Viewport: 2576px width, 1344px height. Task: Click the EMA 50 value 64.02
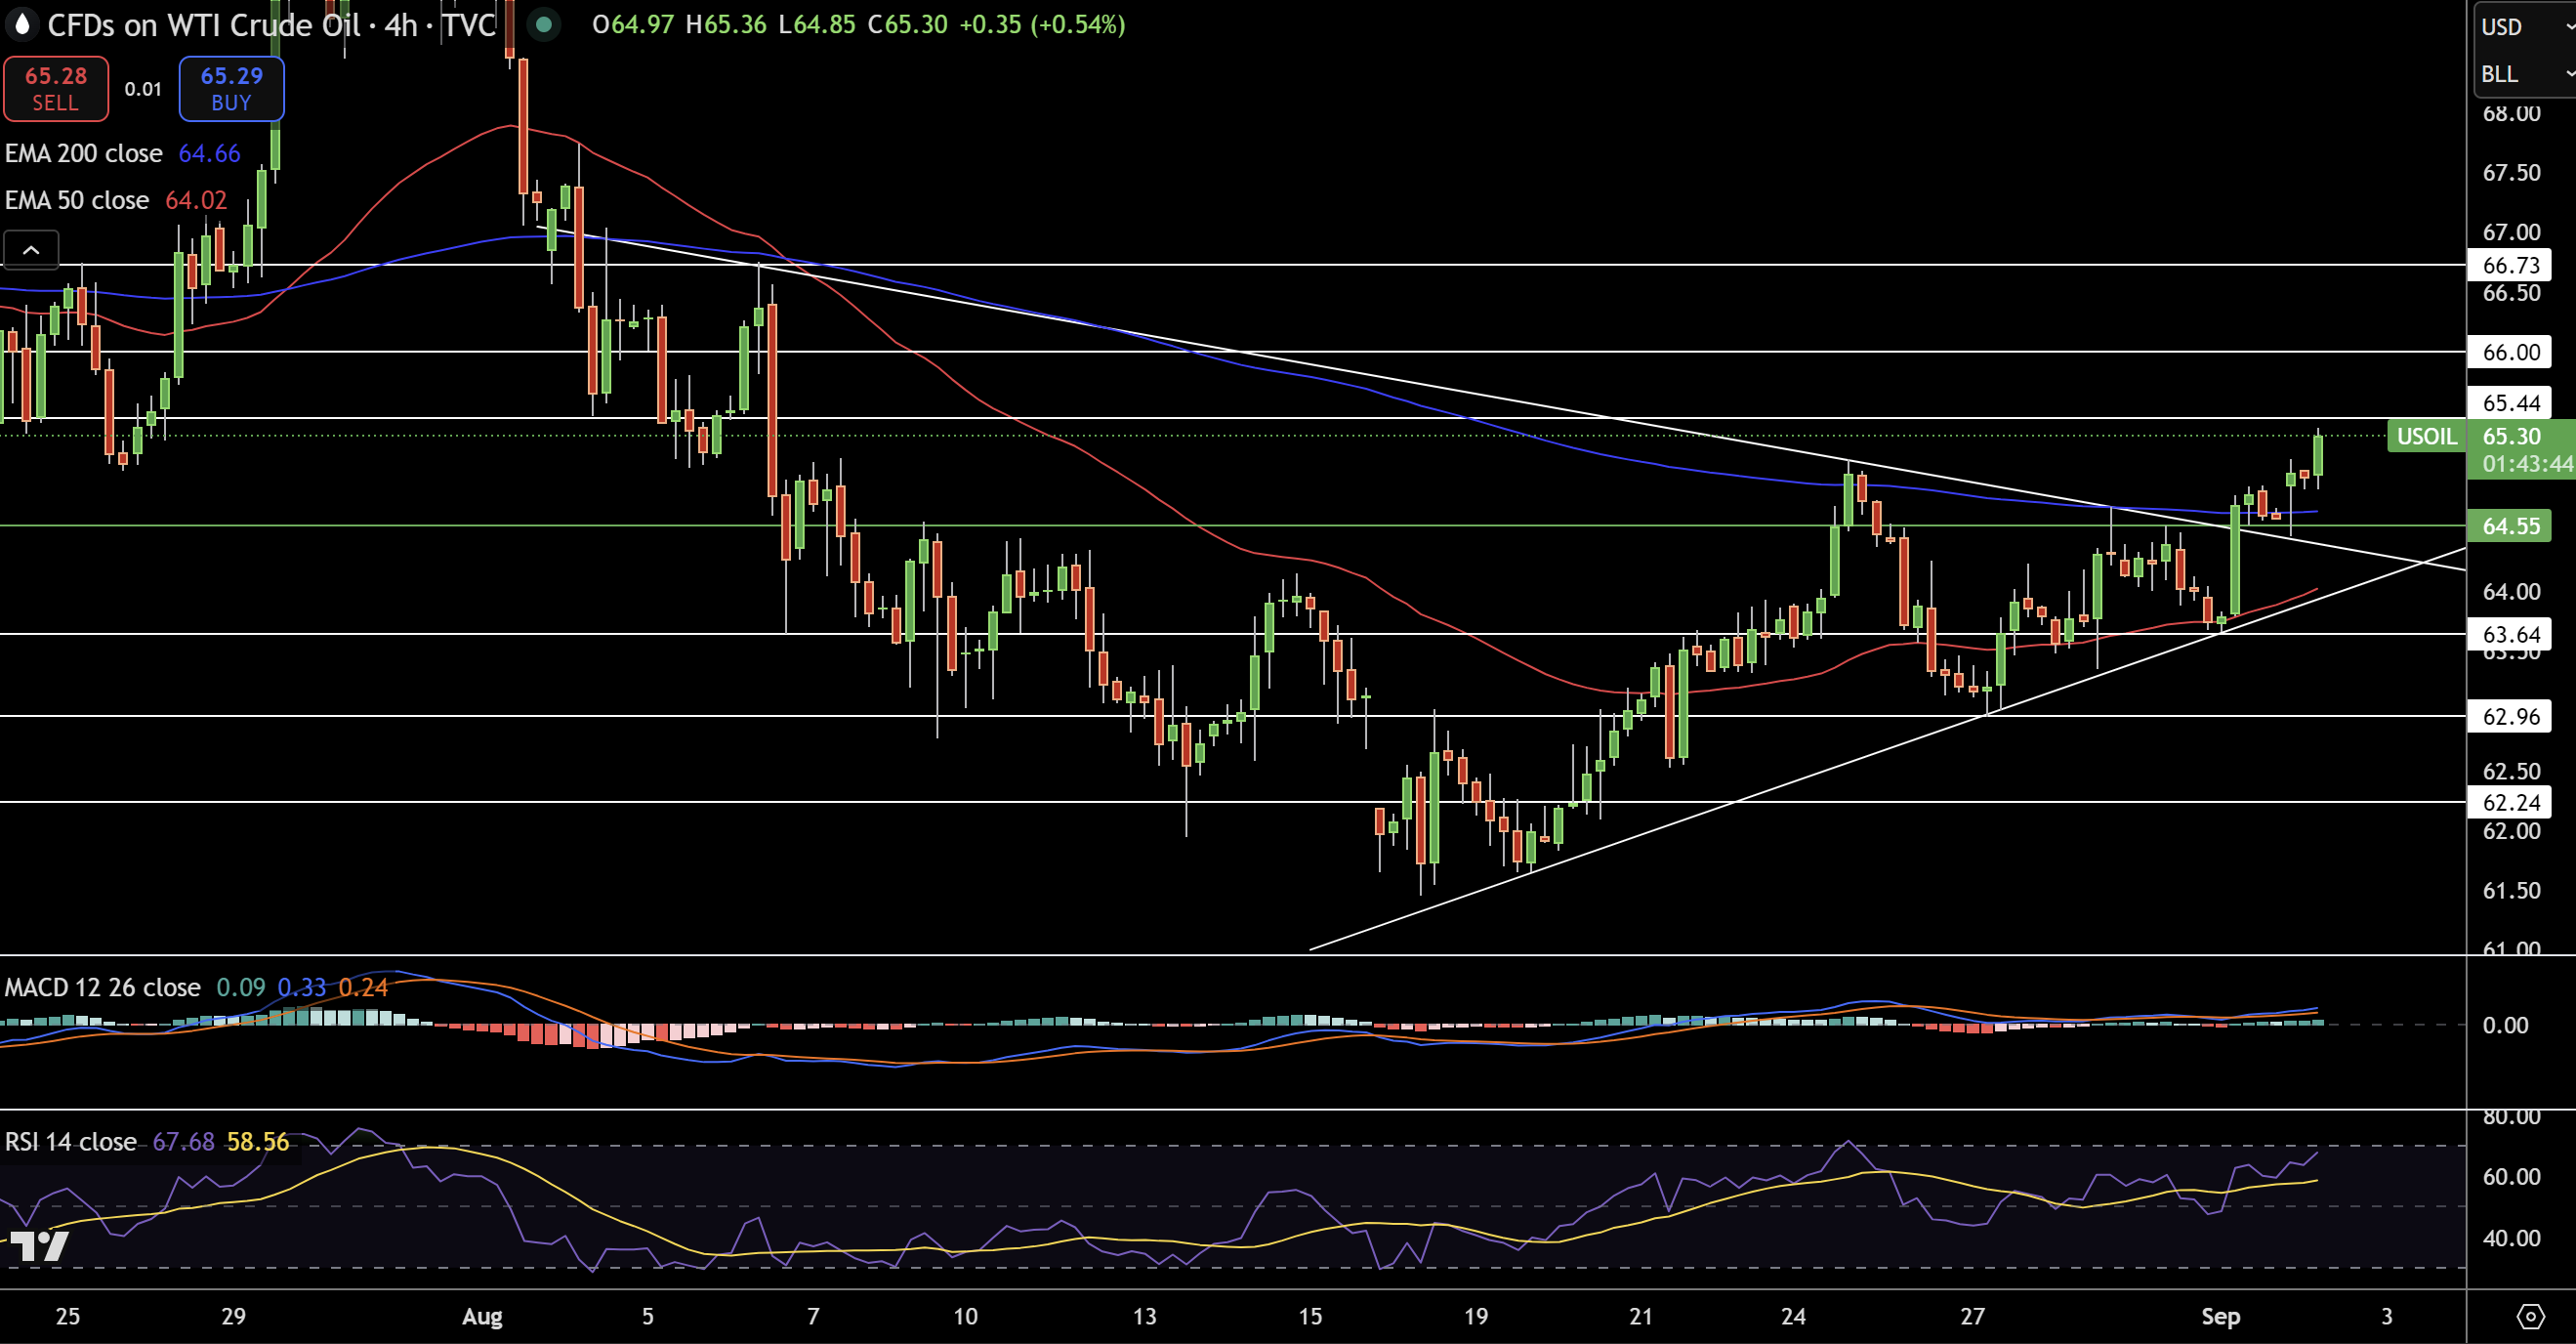coord(196,200)
